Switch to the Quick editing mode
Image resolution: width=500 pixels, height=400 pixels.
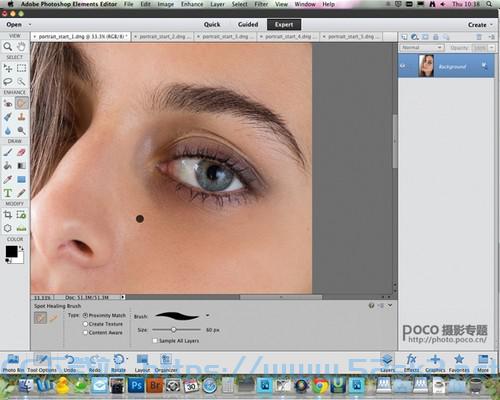point(212,24)
